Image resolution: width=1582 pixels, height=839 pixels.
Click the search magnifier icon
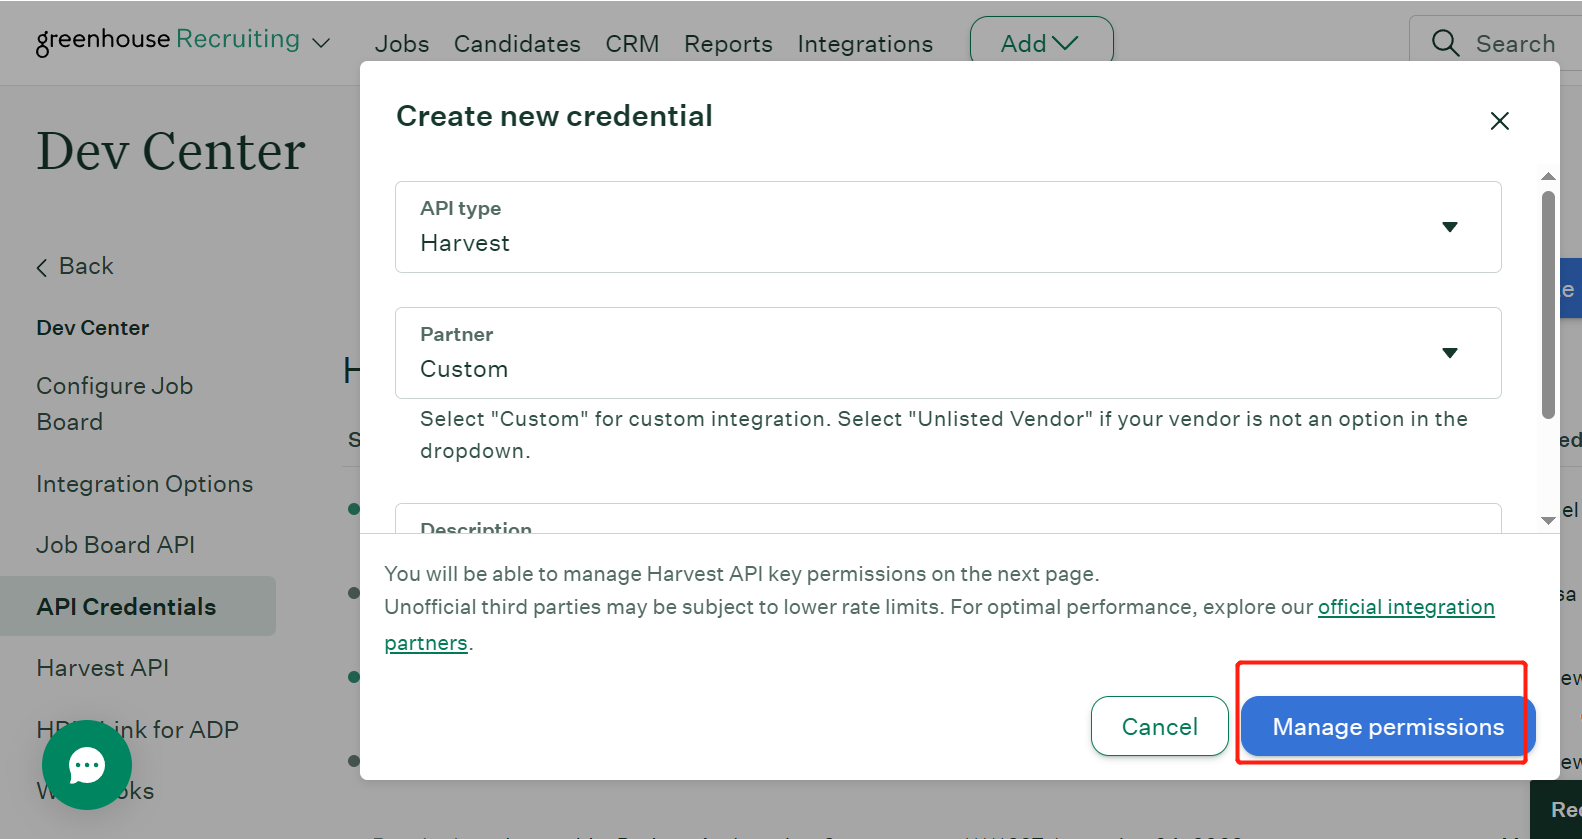(x=1445, y=43)
